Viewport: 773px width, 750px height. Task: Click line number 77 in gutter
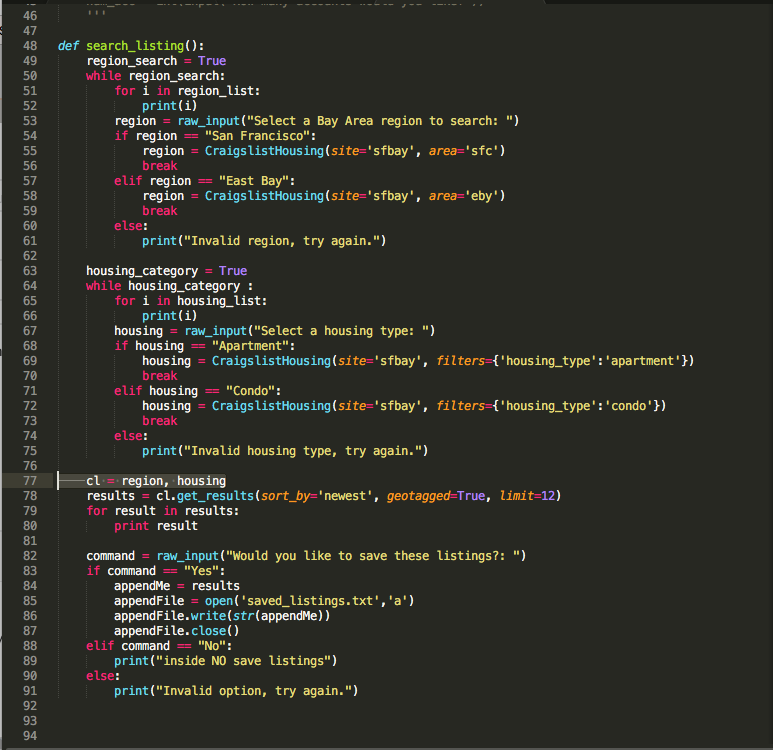point(30,481)
